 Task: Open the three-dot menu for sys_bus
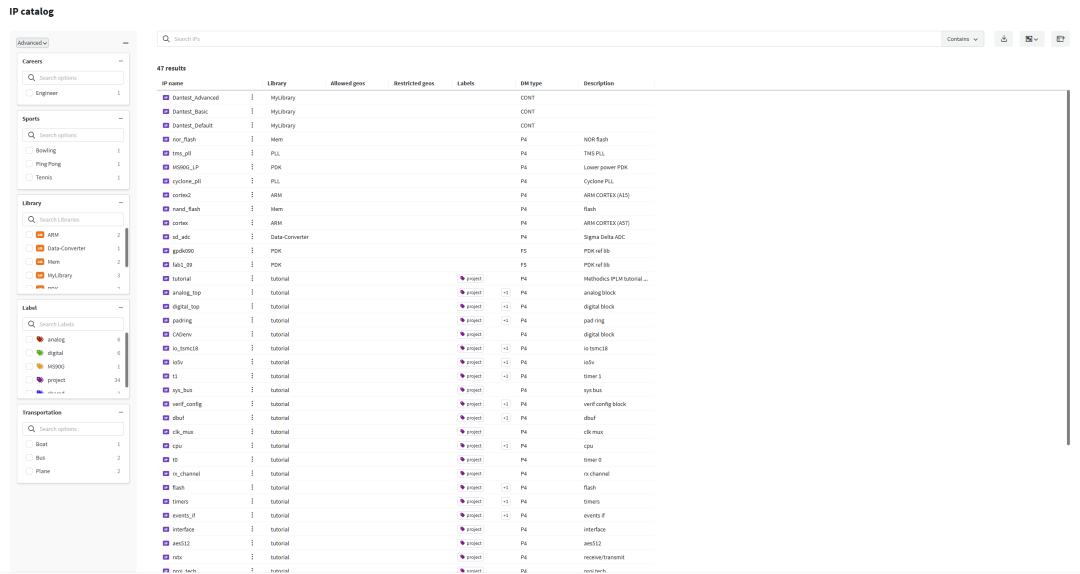click(x=252, y=390)
